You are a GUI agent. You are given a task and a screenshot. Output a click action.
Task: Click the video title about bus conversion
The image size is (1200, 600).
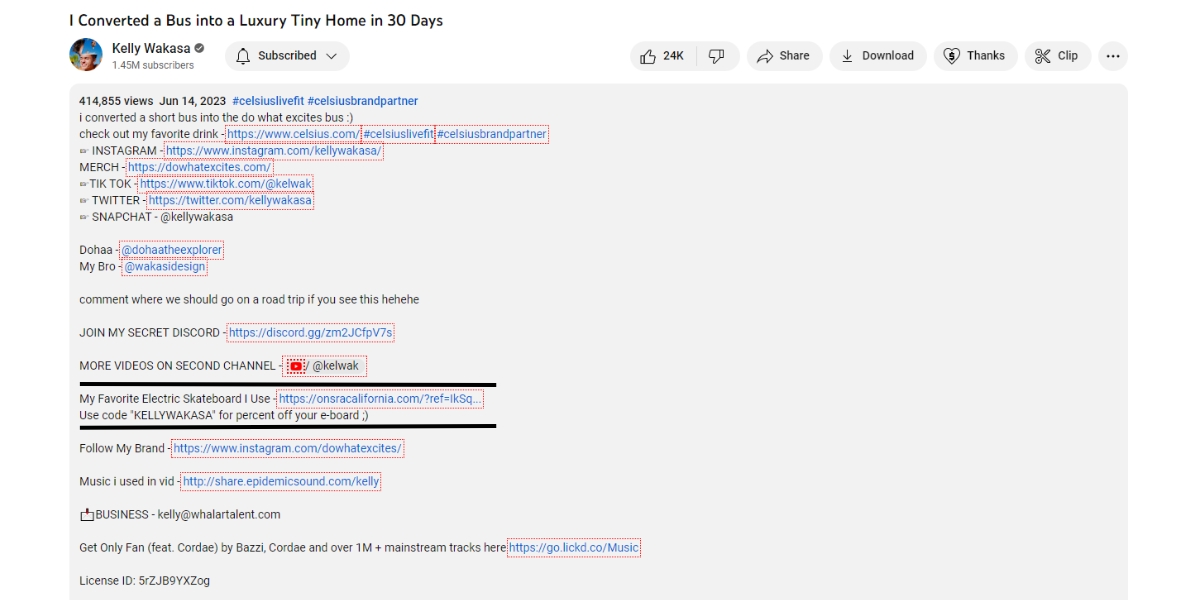point(256,20)
